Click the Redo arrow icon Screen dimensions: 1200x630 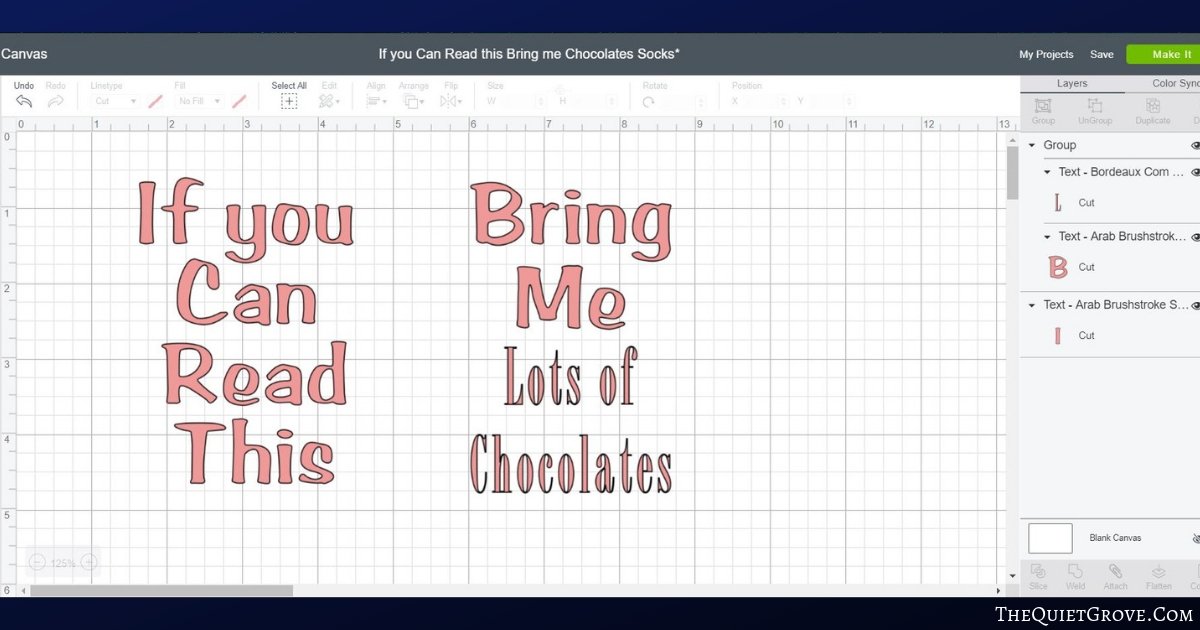pyautogui.click(x=56, y=101)
